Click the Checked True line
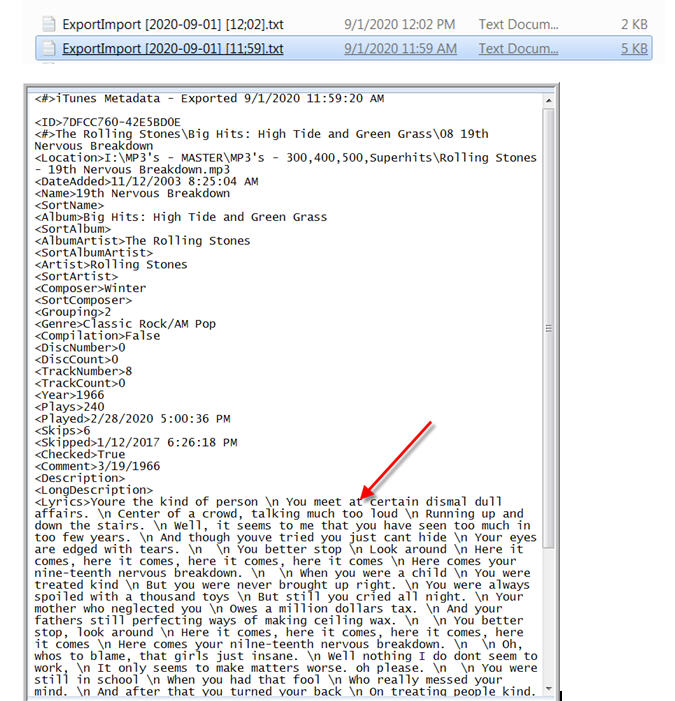Viewport: 675px width, 701px height. pyautogui.click(x=80, y=454)
